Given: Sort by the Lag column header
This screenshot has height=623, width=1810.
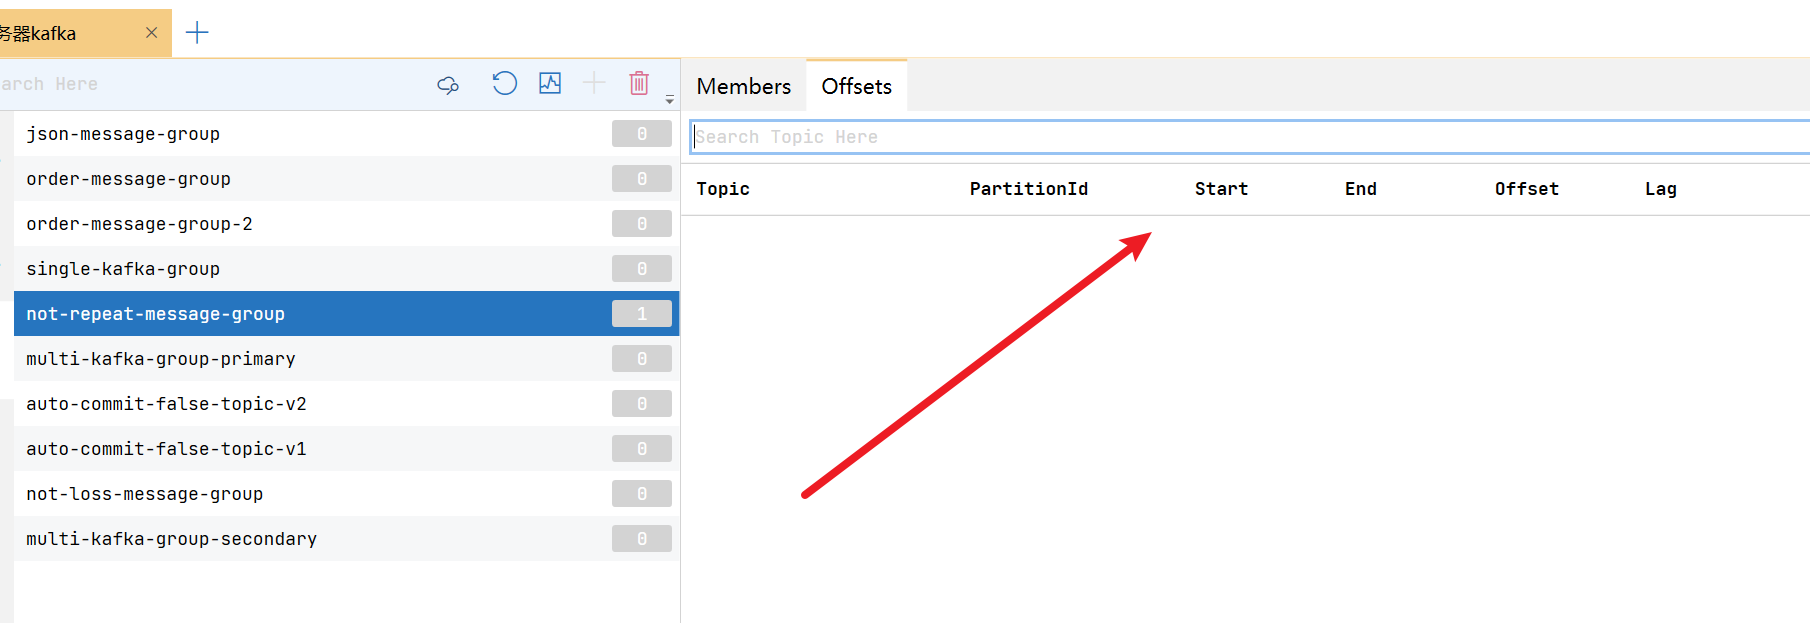Looking at the screenshot, I should [x=1661, y=189].
